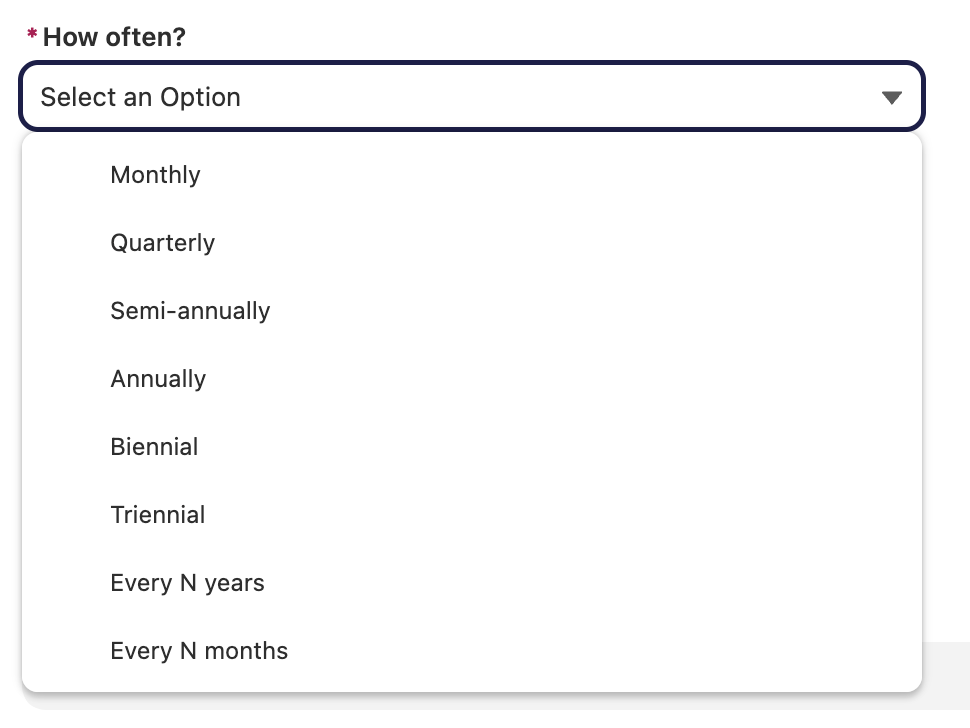The image size is (970, 728).
Task: Close the list via the triangle caret
Action: pyautogui.click(x=891, y=98)
